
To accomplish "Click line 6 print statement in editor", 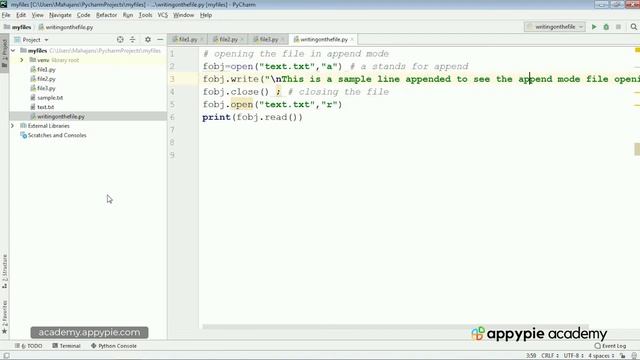I will click(252, 117).
